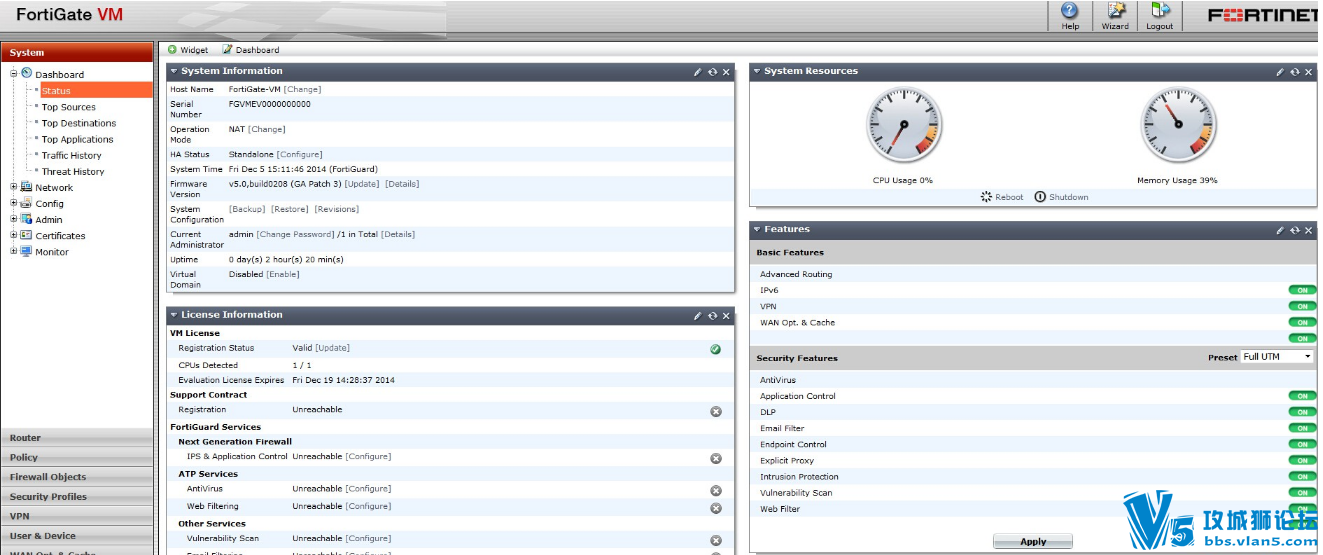Toggle the Email Filter switch
Screen dimensions: 1323x555
[1302, 428]
